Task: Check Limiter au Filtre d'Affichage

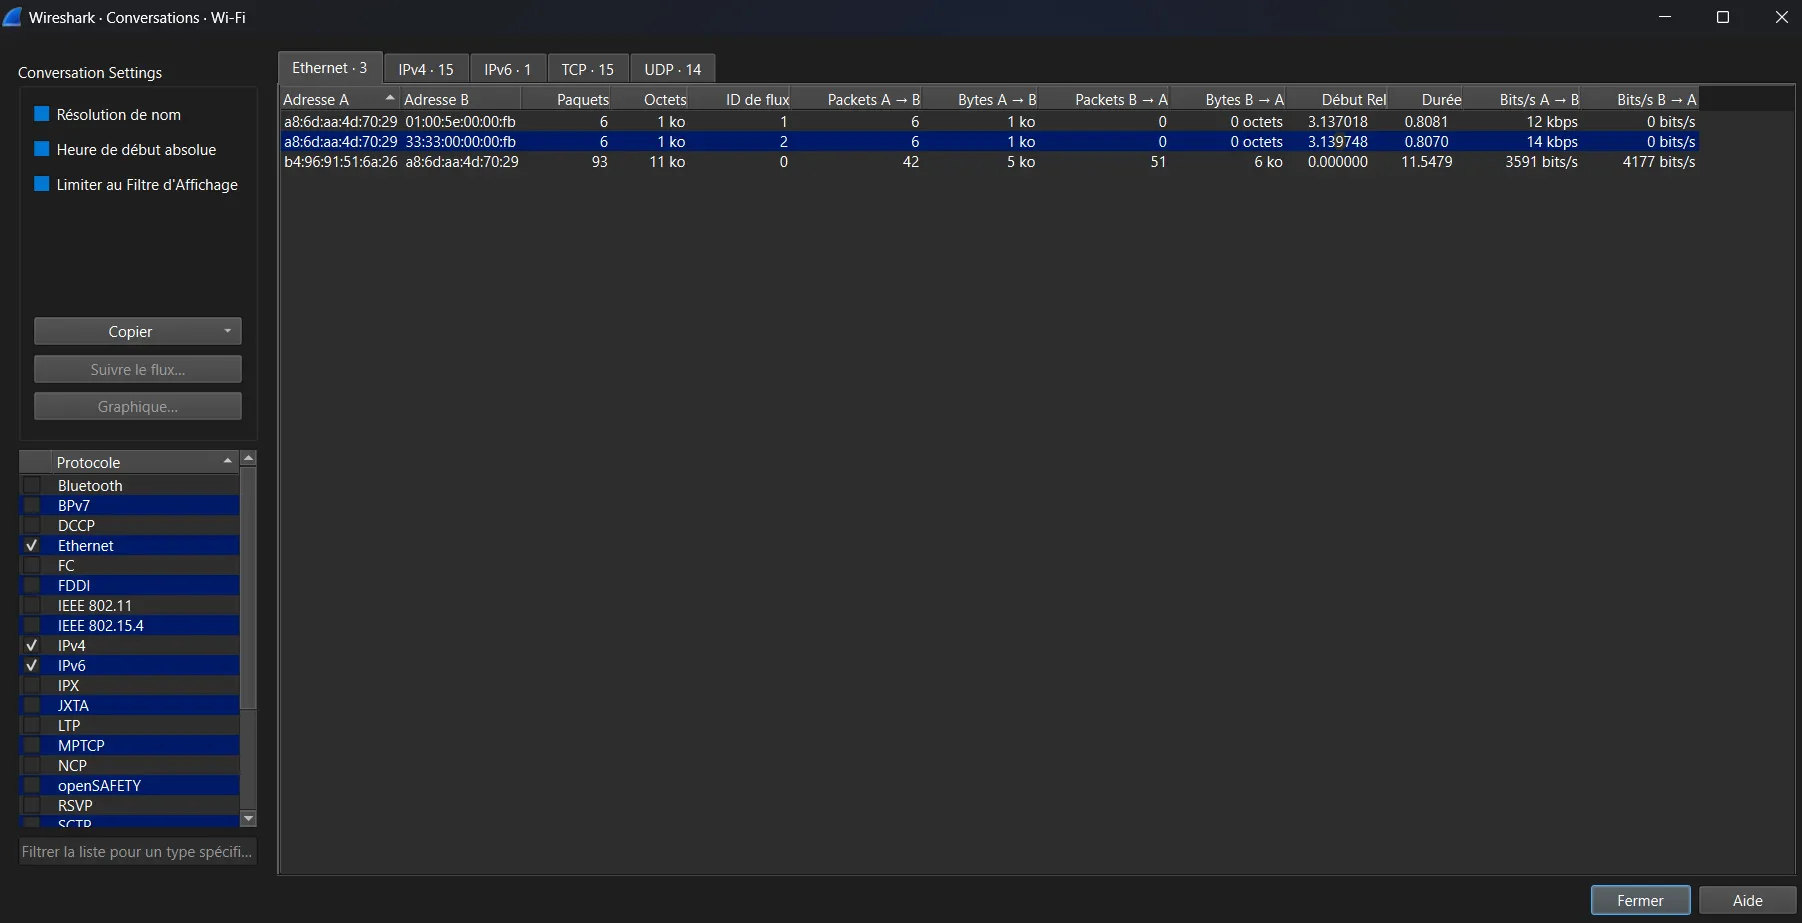Action: click(x=42, y=184)
